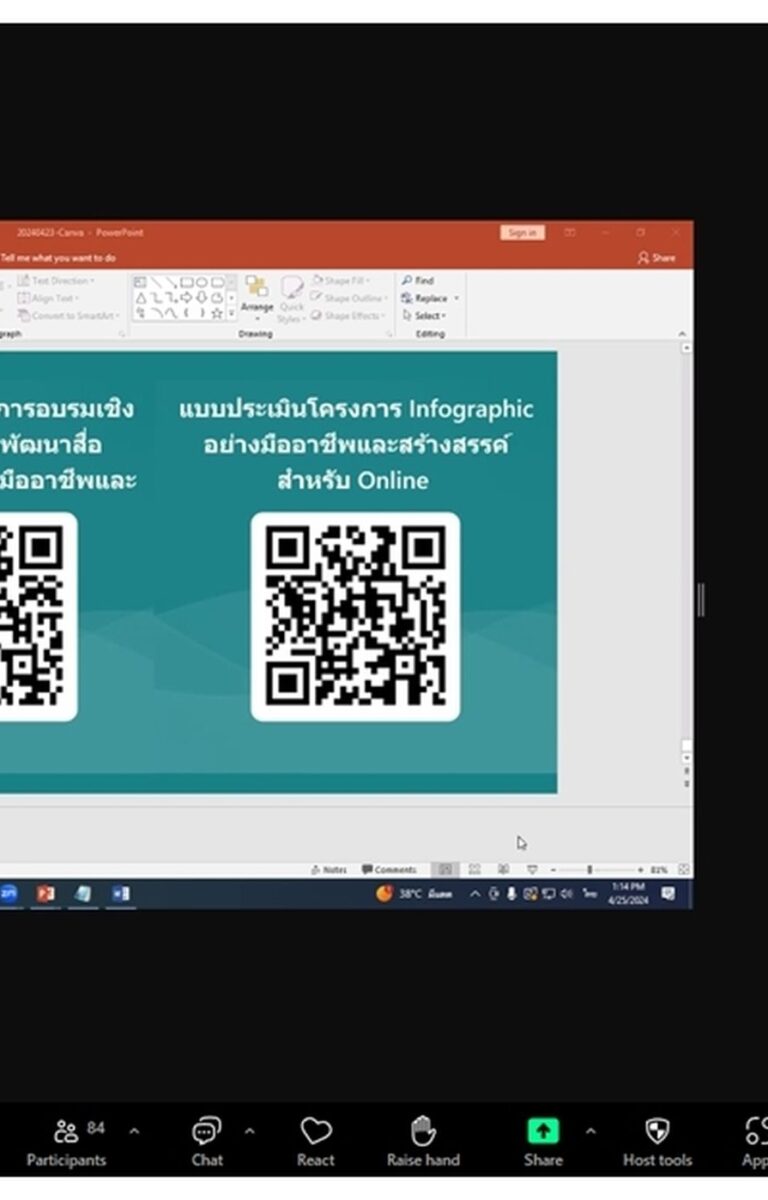Screen dimensions: 768x1200
Task: Open the Zoom Participants panel
Action: click(x=66, y=1143)
